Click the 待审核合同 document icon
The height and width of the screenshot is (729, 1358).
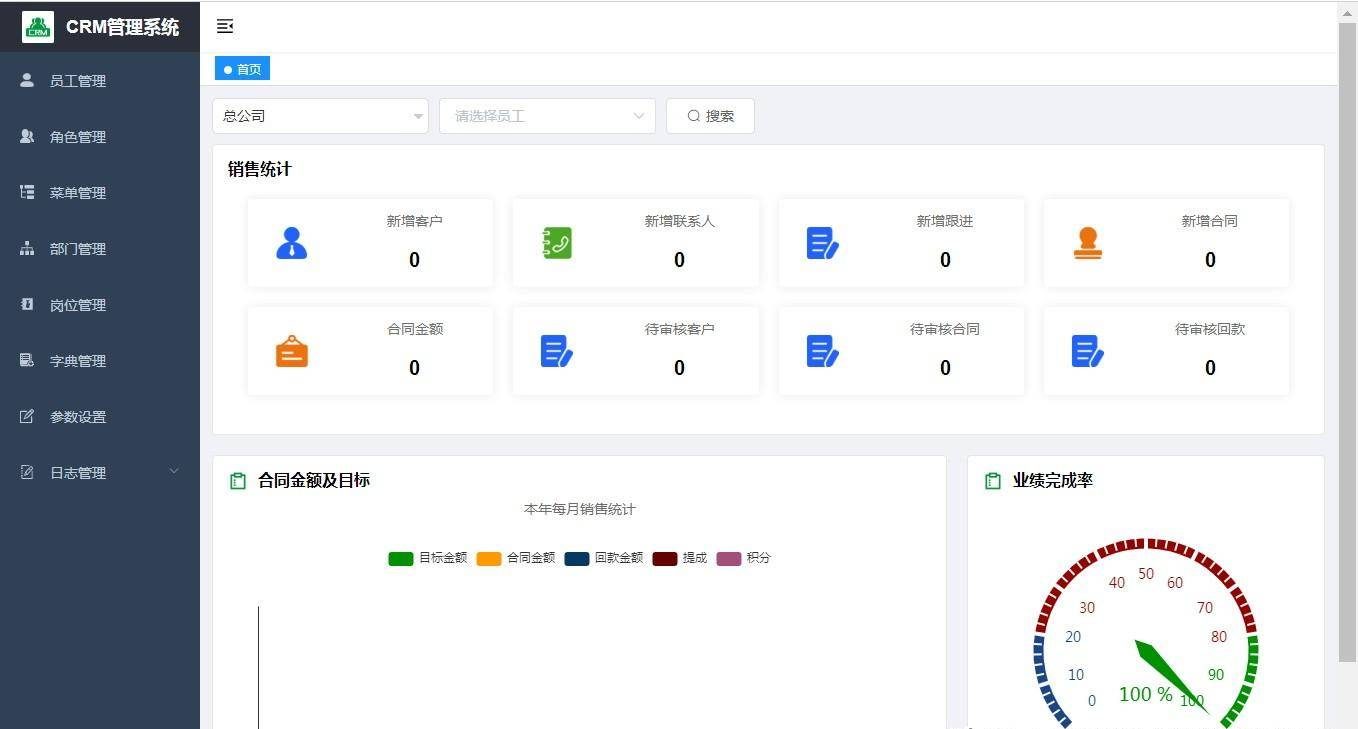[822, 351]
